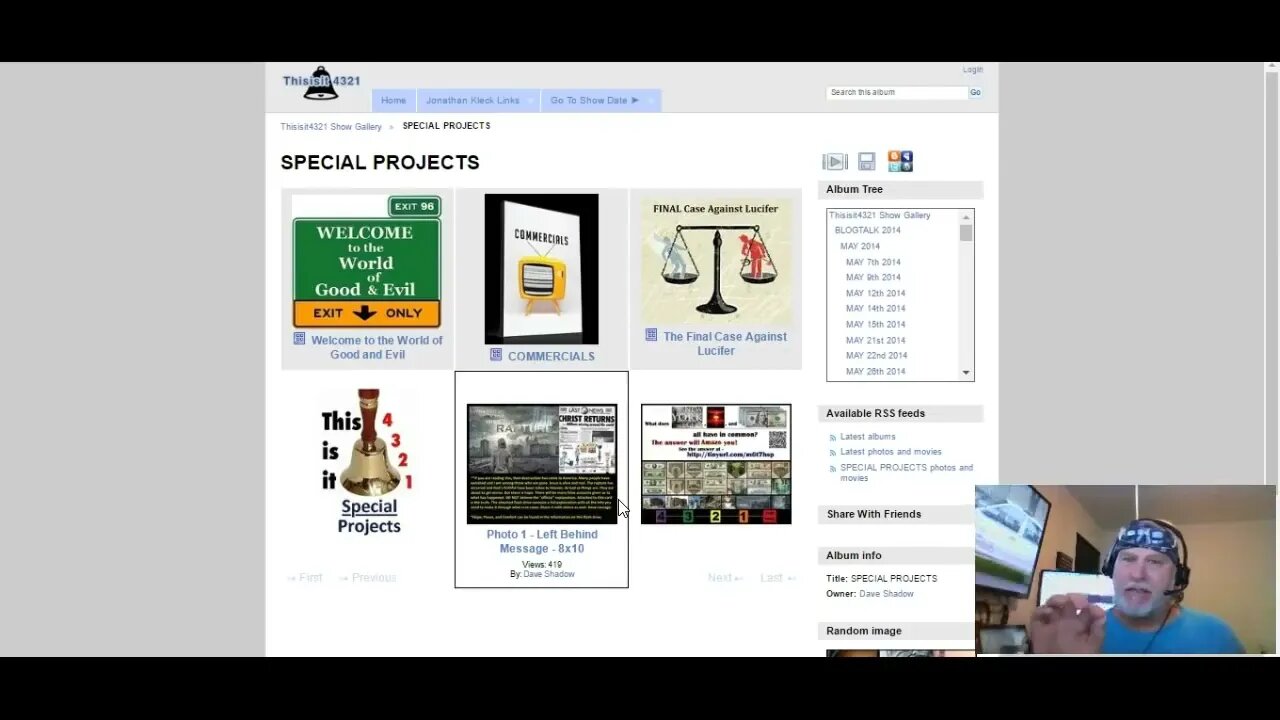
Task: Click the social bookmarking share icon
Action: [900, 161]
